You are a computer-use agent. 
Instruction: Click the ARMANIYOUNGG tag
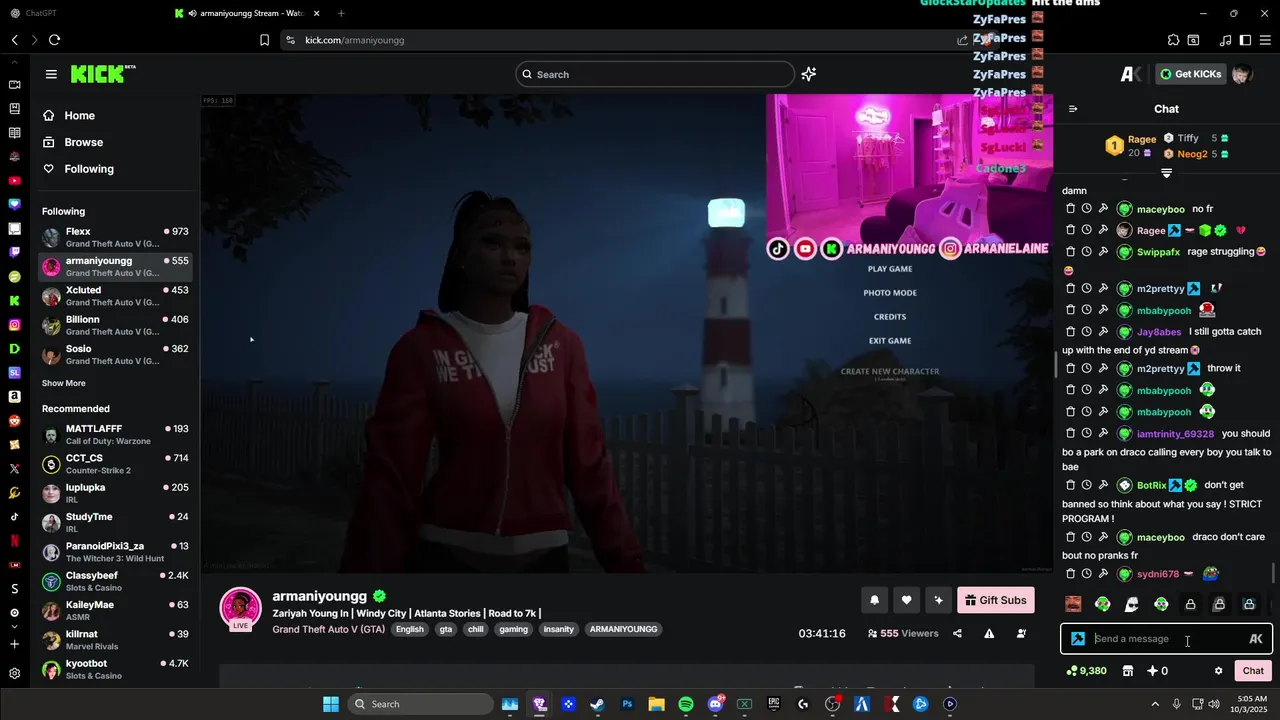coord(623,629)
